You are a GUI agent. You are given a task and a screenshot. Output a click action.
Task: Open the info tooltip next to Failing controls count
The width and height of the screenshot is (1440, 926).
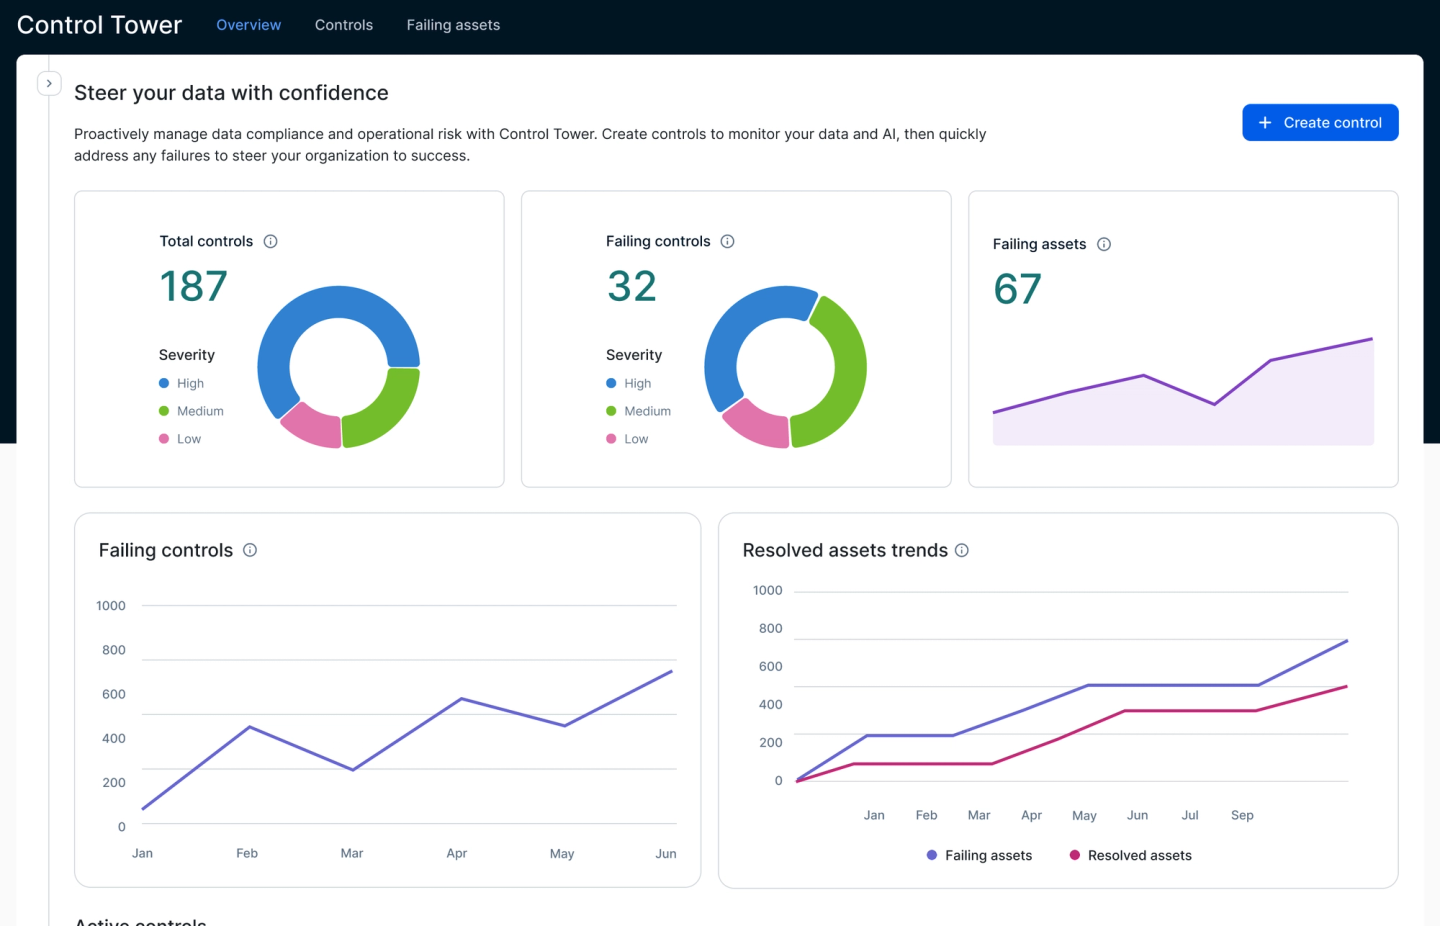(x=727, y=241)
